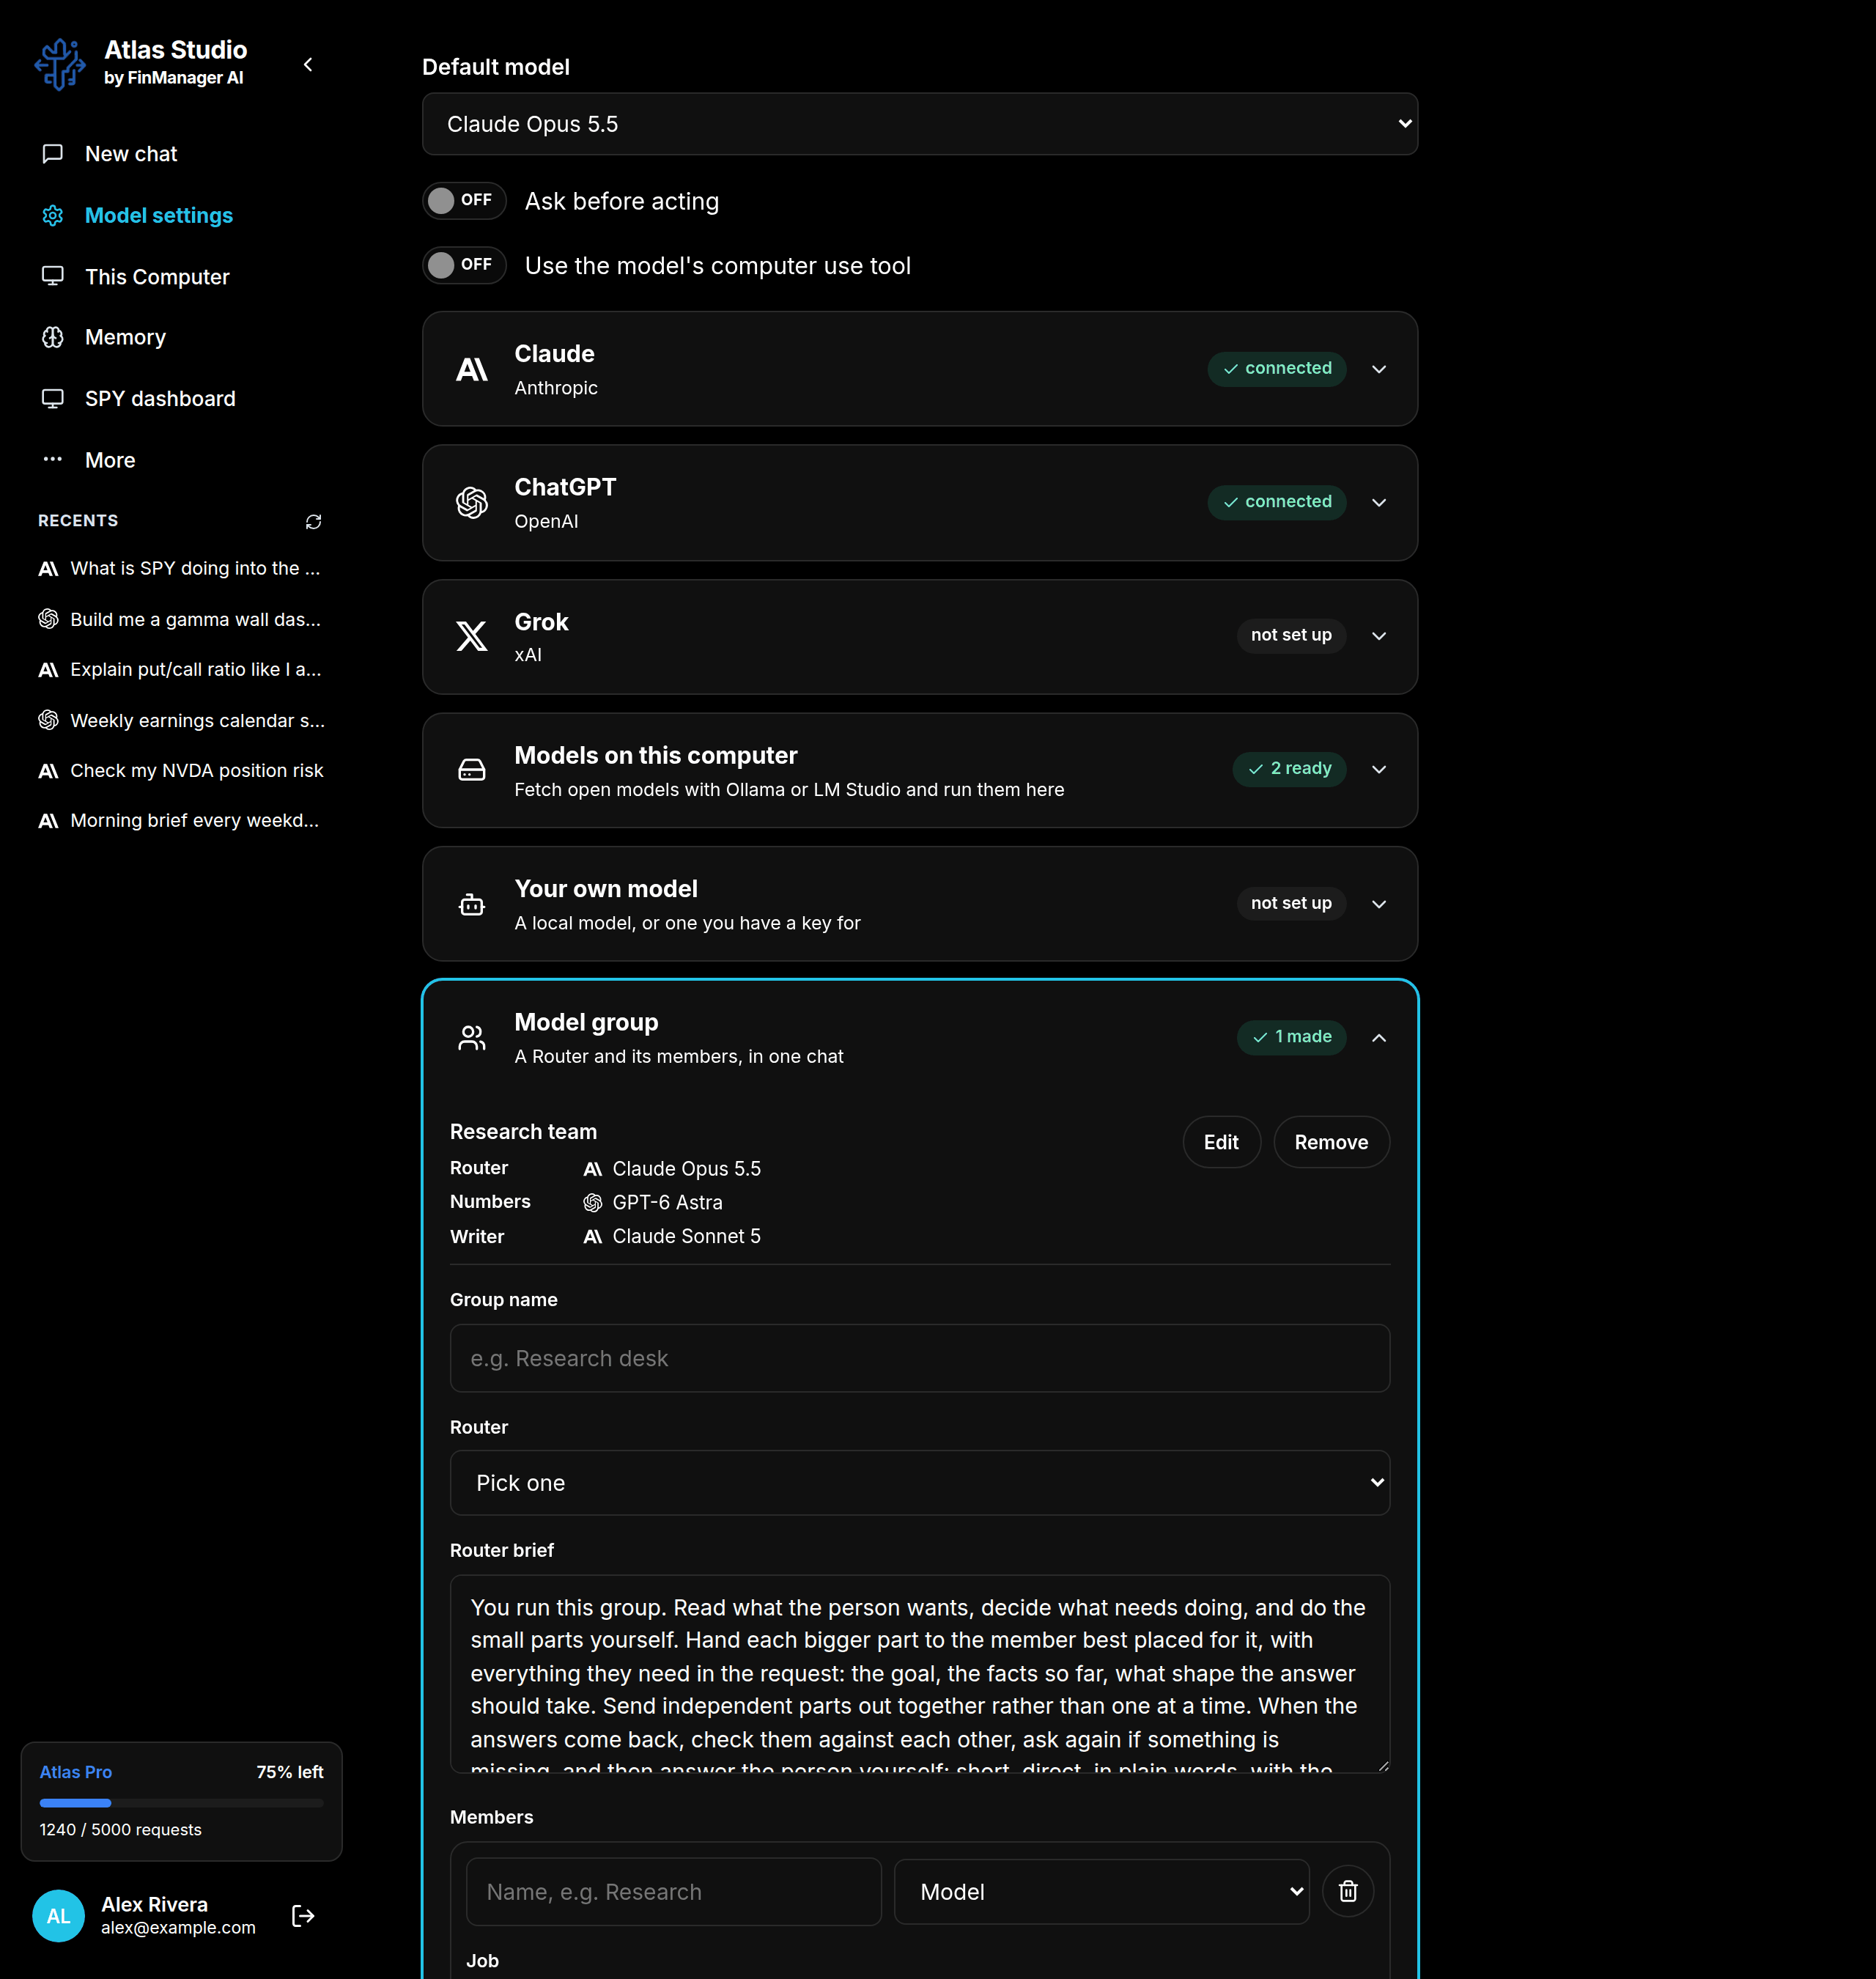Toggle Ask before acting switch
The image size is (1876, 1979).
pyautogui.click(x=464, y=200)
